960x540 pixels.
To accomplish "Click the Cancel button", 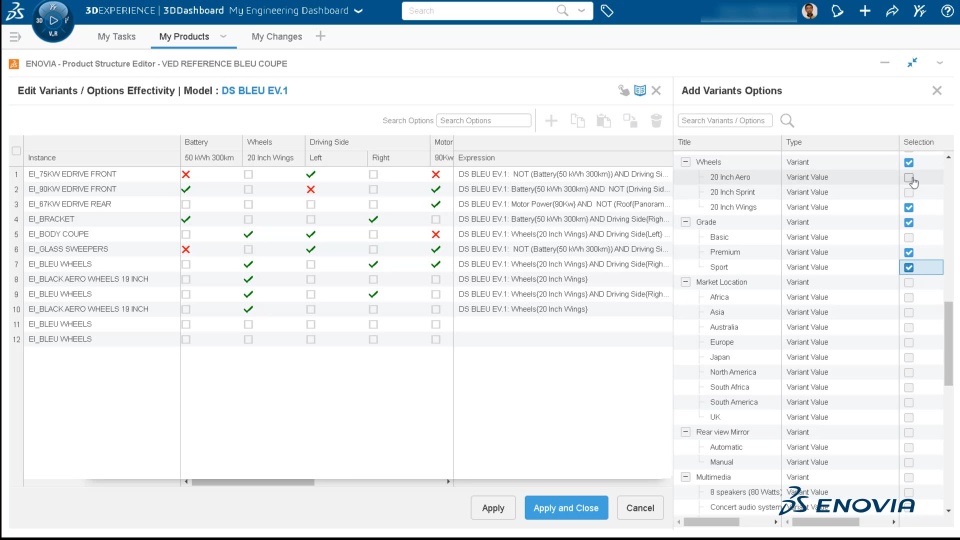I will click(640, 508).
